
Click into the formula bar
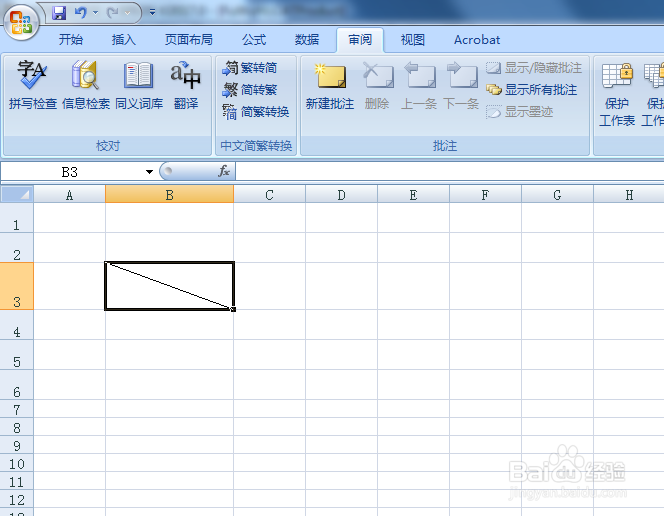450,172
